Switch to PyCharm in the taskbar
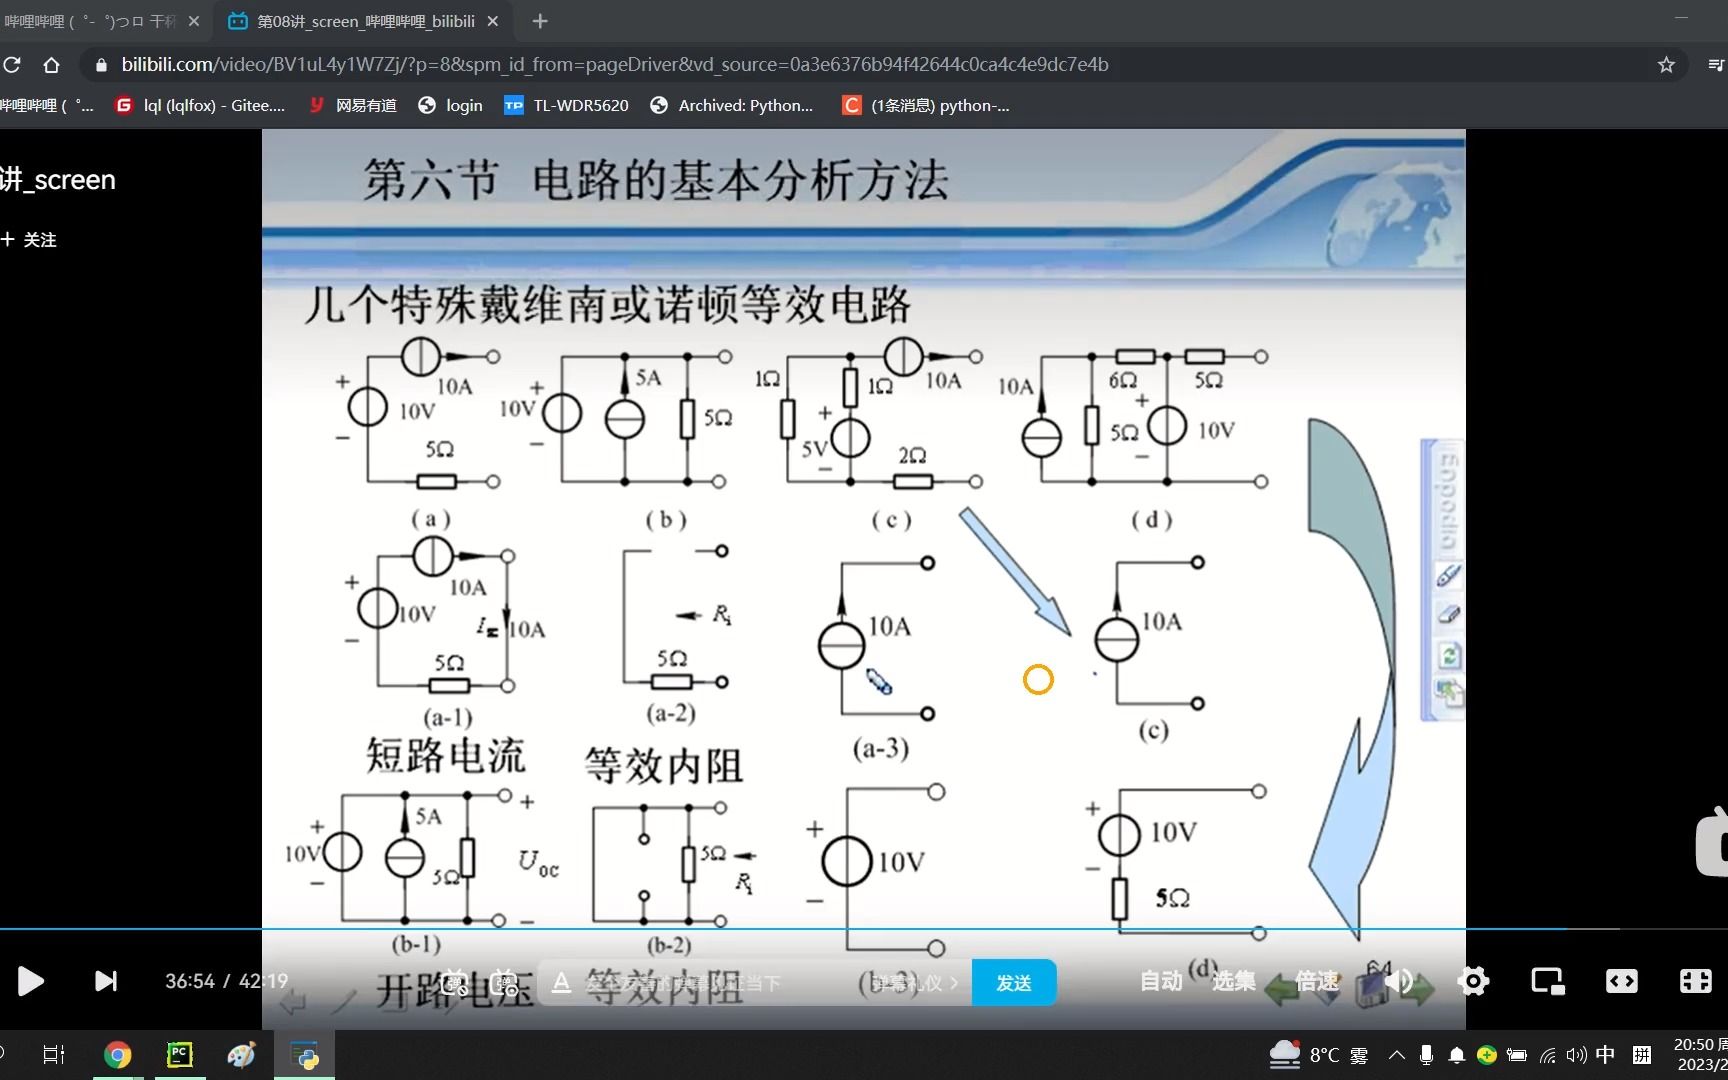Viewport: 1728px width, 1080px height. click(x=179, y=1055)
